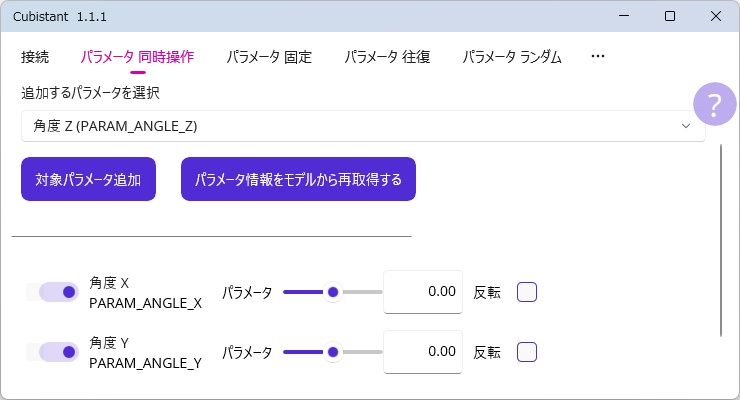
Task: Check the 反転 checkbox for PARAM_ANGLE_Y
Action: coord(527,352)
